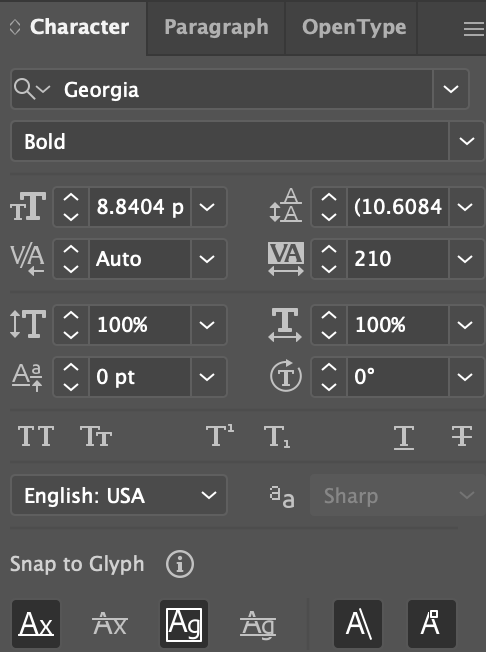Image resolution: width=486 pixels, height=652 pixels.
Task: Click the Snap to Glyph info icon
Action: point(180,564)
